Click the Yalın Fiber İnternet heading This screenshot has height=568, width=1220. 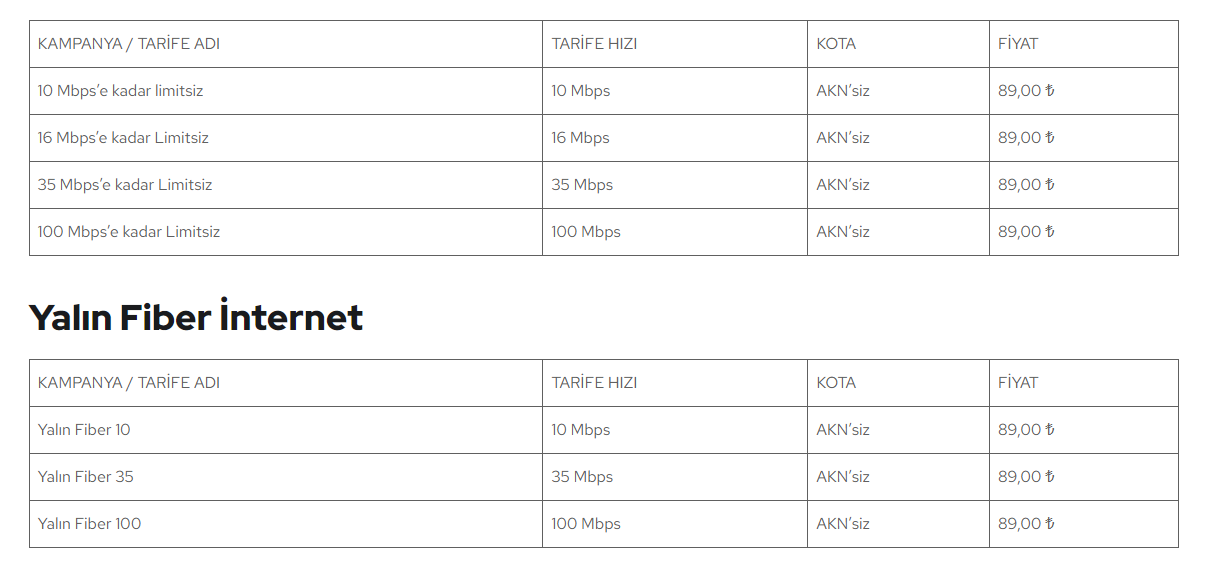[196, 317]
